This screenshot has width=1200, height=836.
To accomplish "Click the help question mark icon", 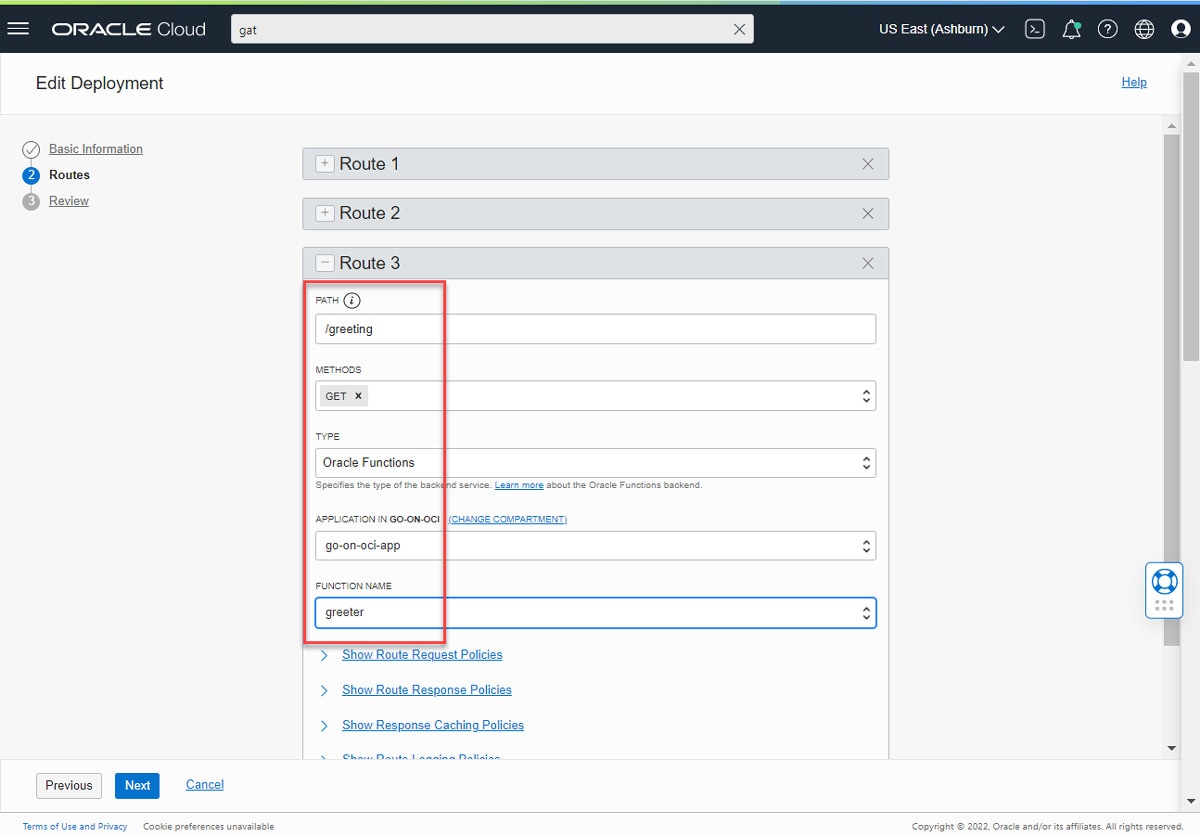I will tap(1107, 29).
